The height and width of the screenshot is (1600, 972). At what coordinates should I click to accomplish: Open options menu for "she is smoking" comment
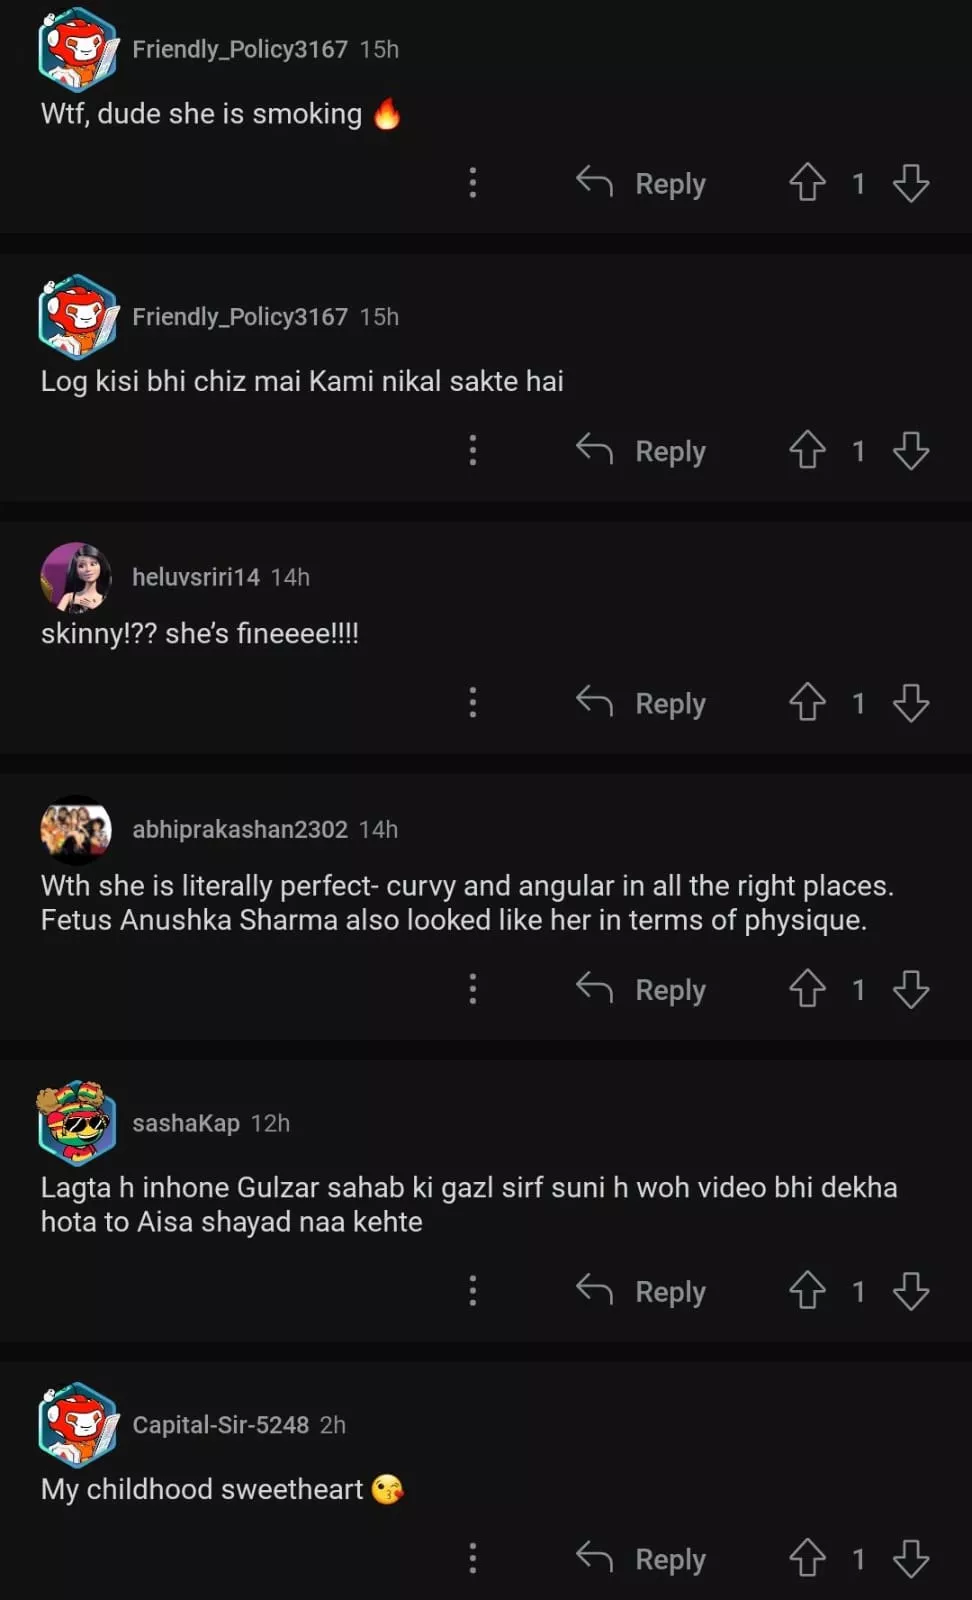pyautogui.click(x=473, y=183)
